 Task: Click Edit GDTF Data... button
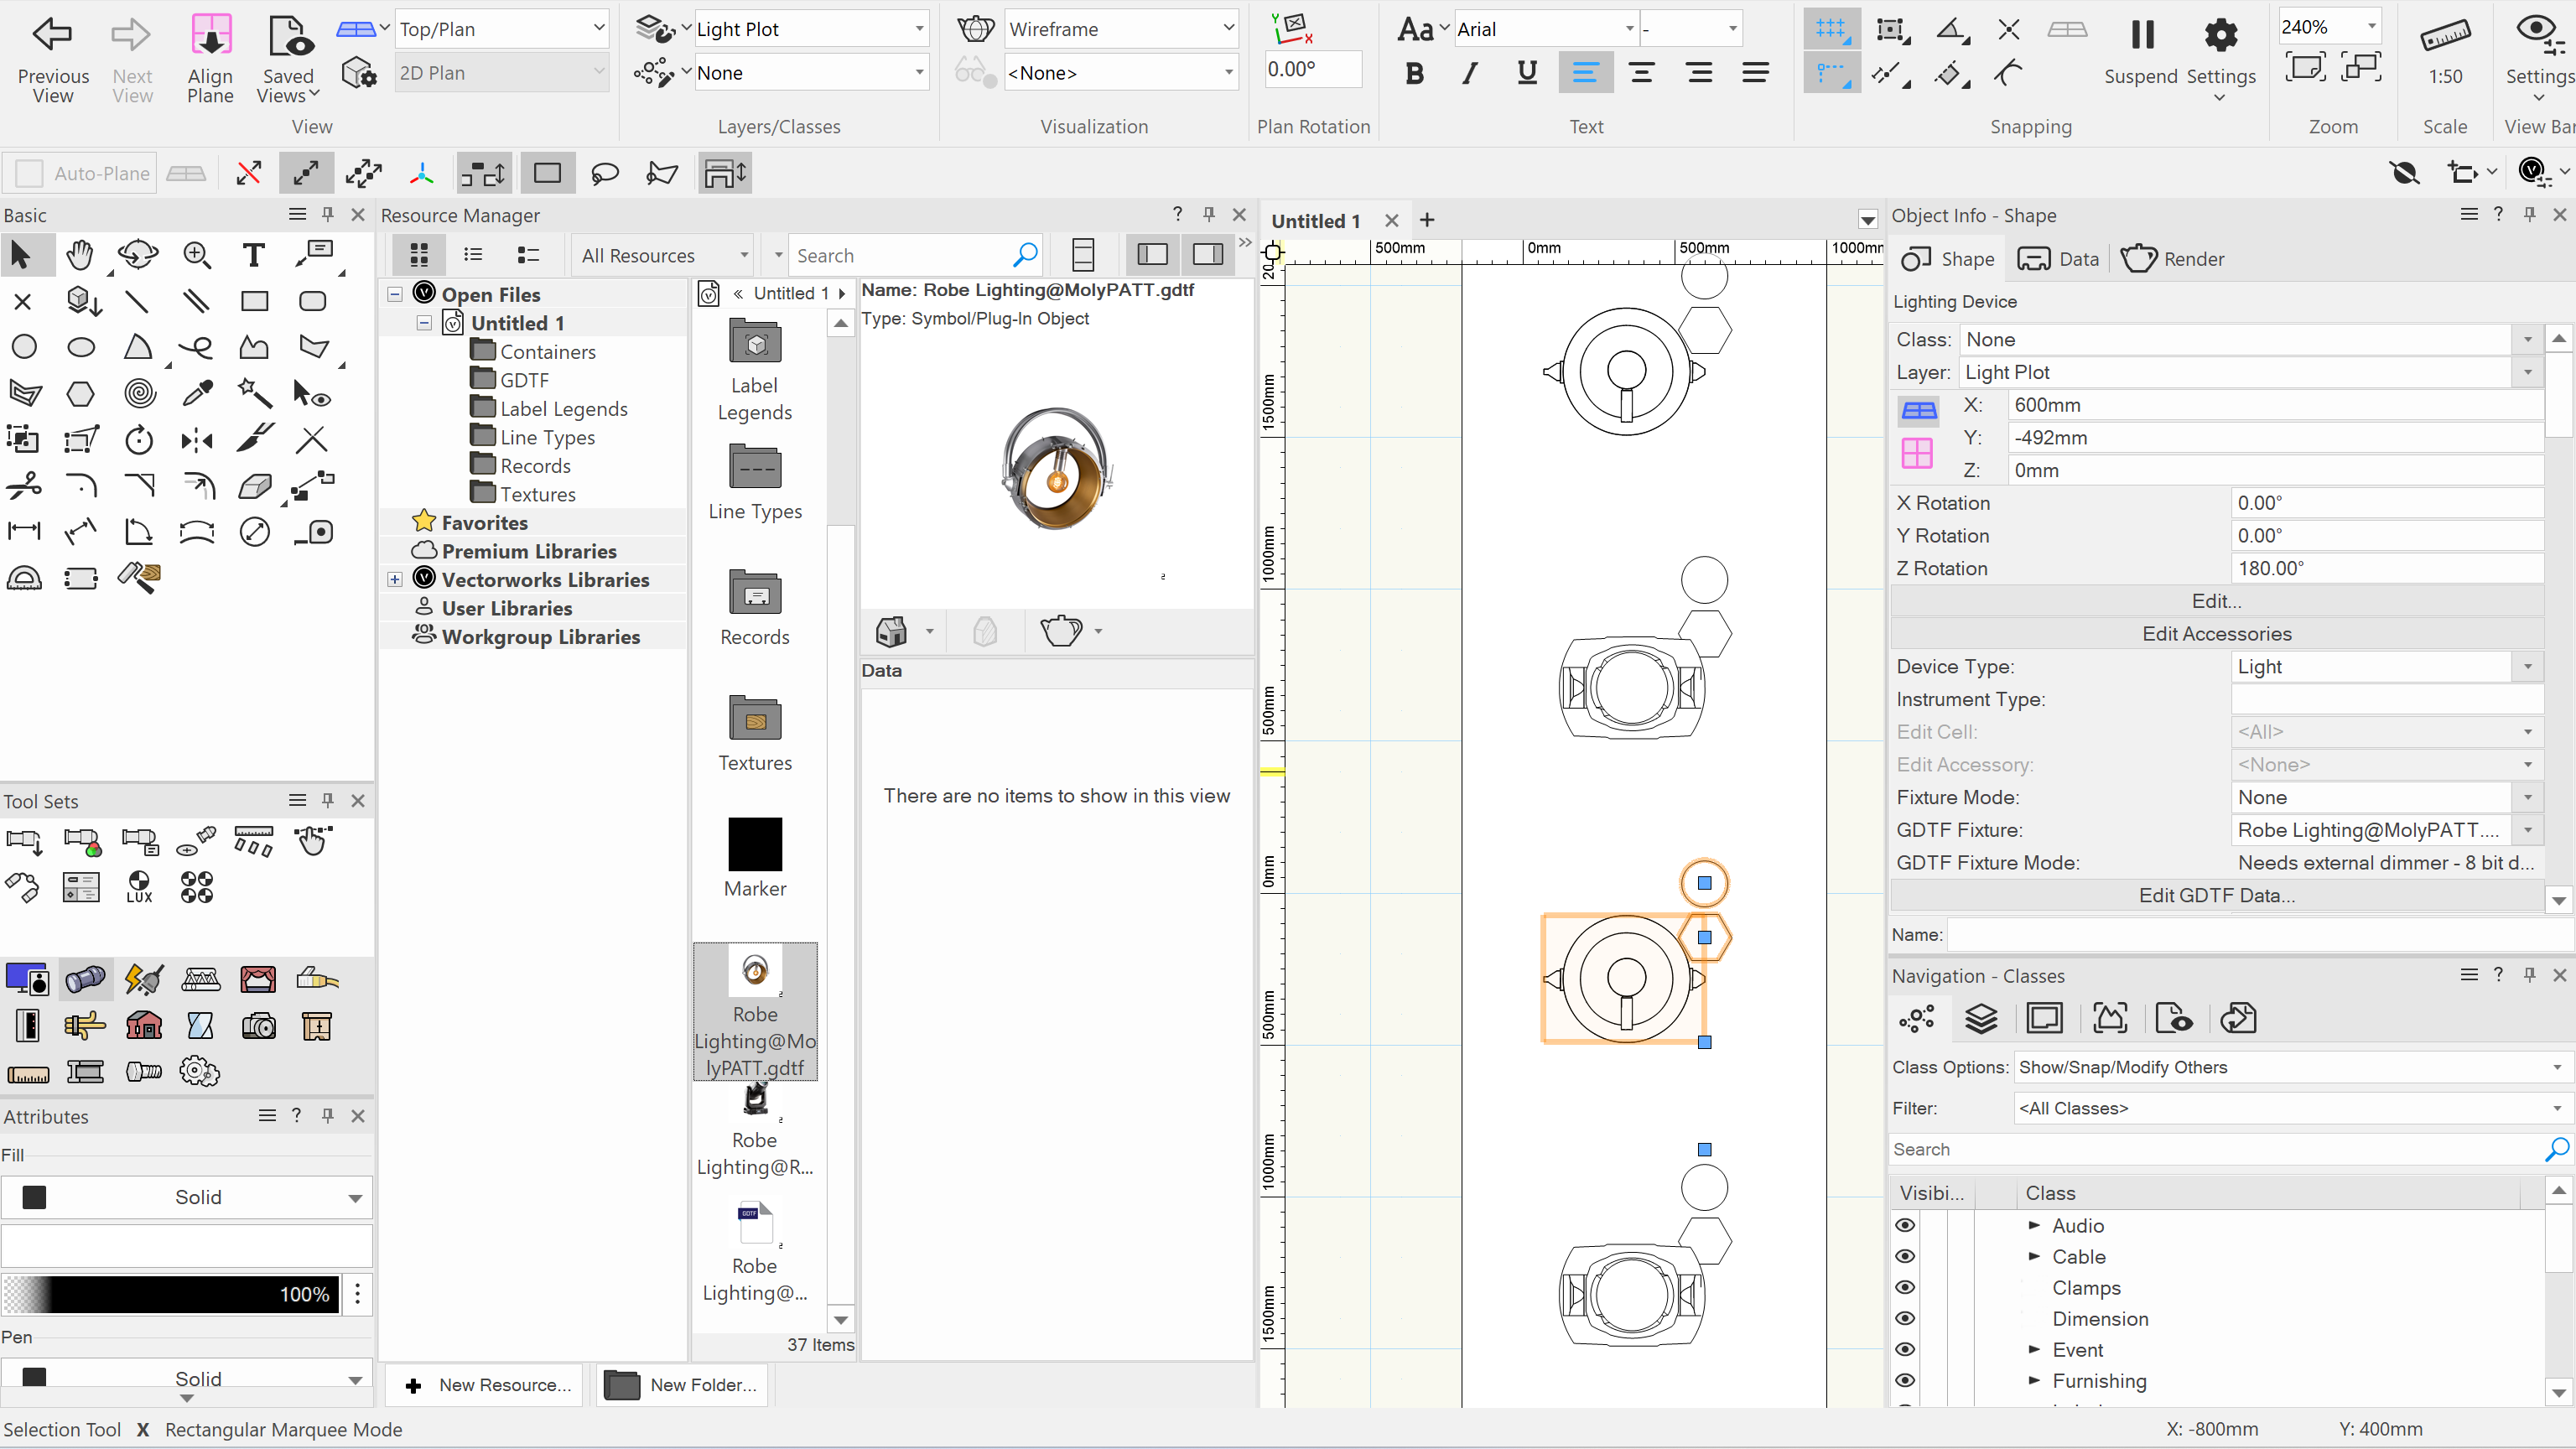click(2216, 896)
